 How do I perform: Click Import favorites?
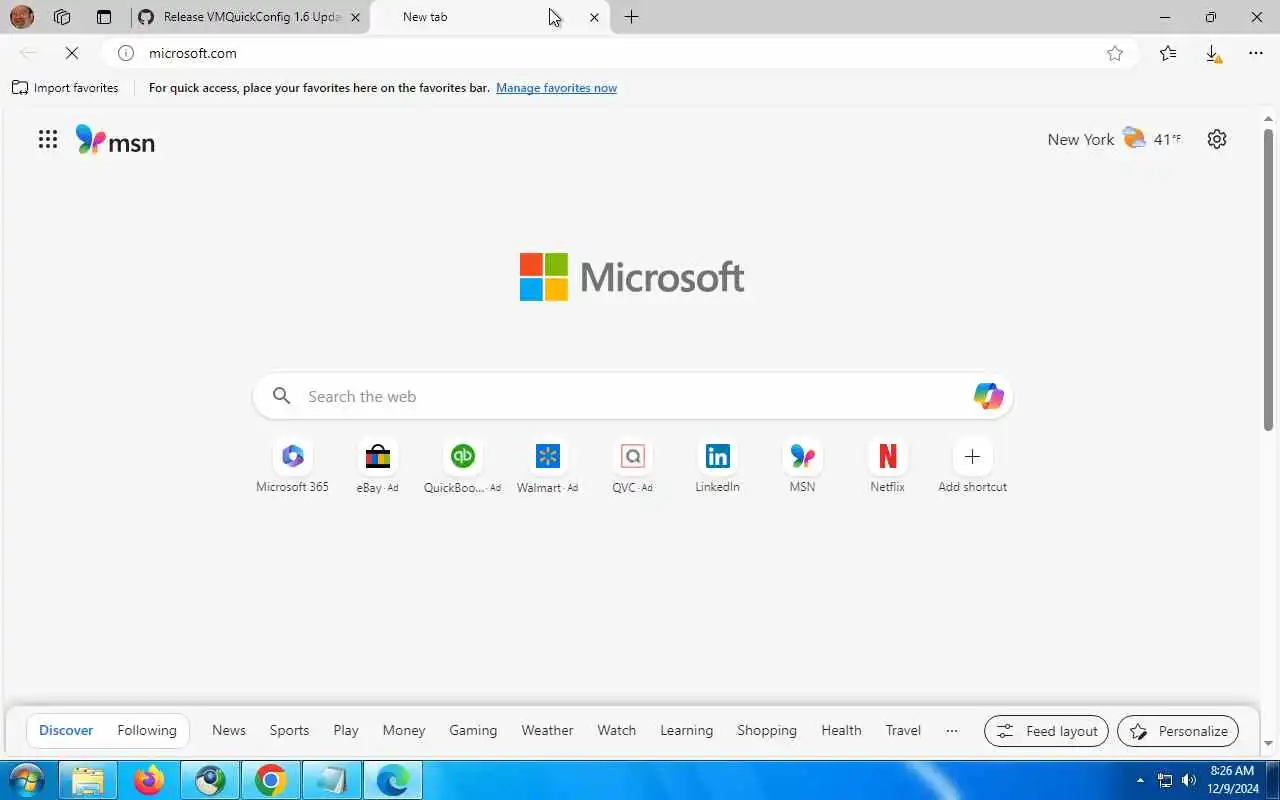tap(65, 88)
